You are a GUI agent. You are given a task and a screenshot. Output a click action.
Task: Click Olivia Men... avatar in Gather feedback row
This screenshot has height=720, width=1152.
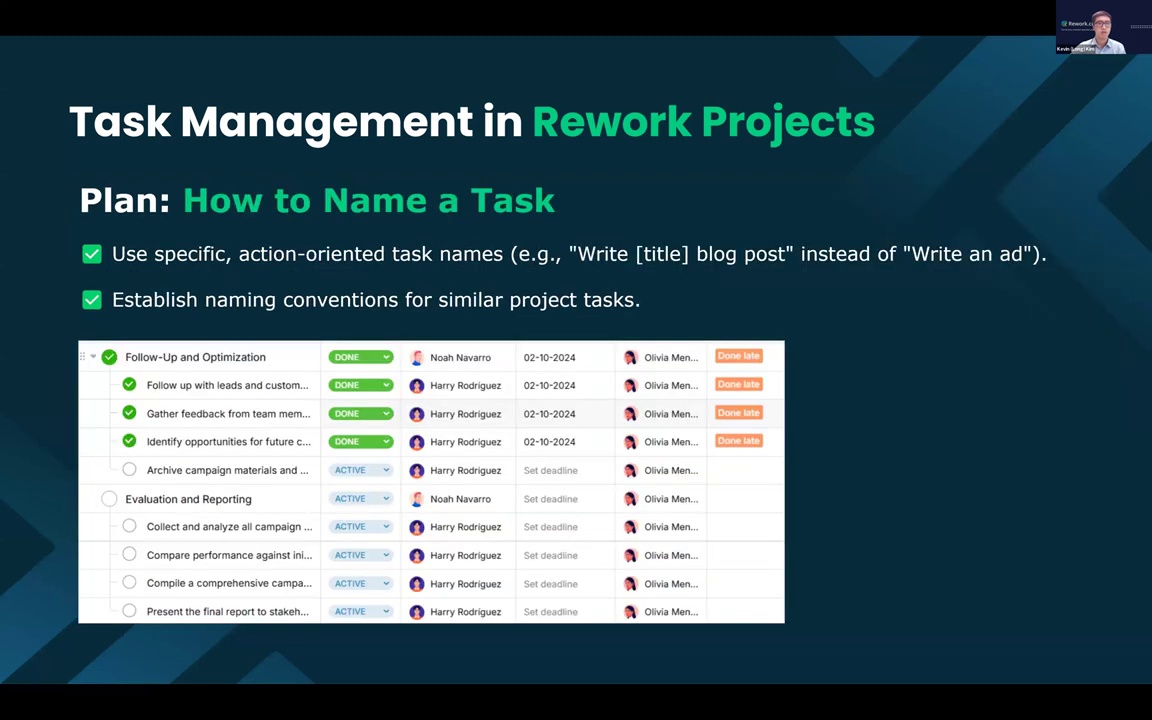(630, 414)
